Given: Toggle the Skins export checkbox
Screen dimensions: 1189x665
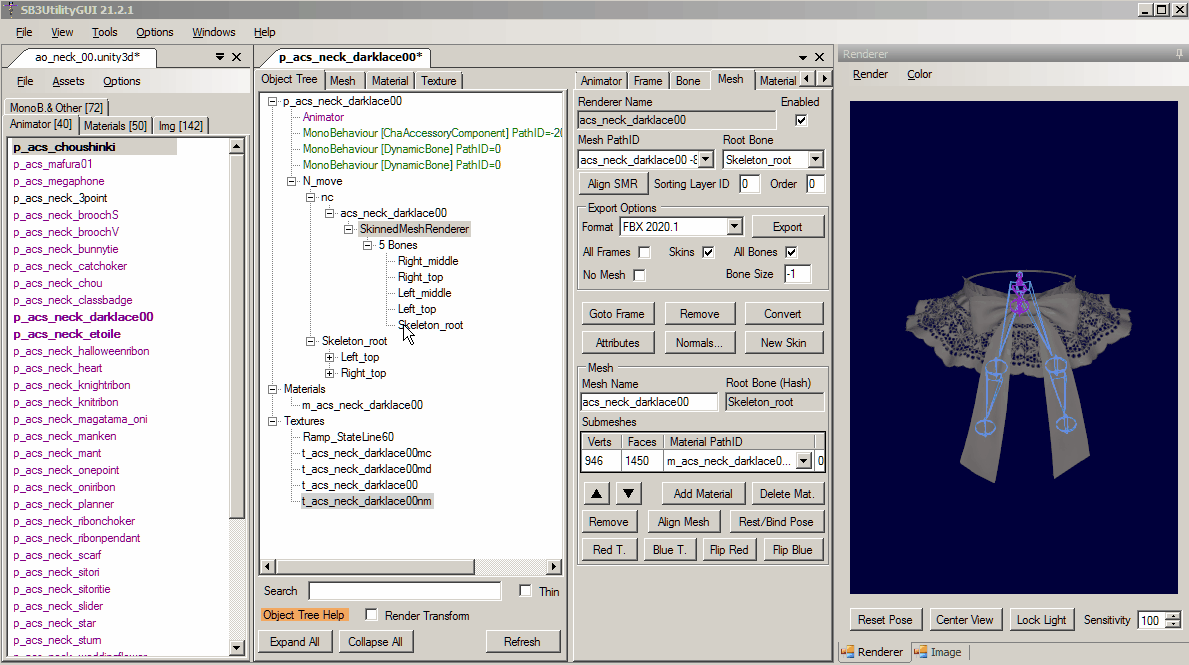Looking at the screenshot, I should tap(708, 252).
